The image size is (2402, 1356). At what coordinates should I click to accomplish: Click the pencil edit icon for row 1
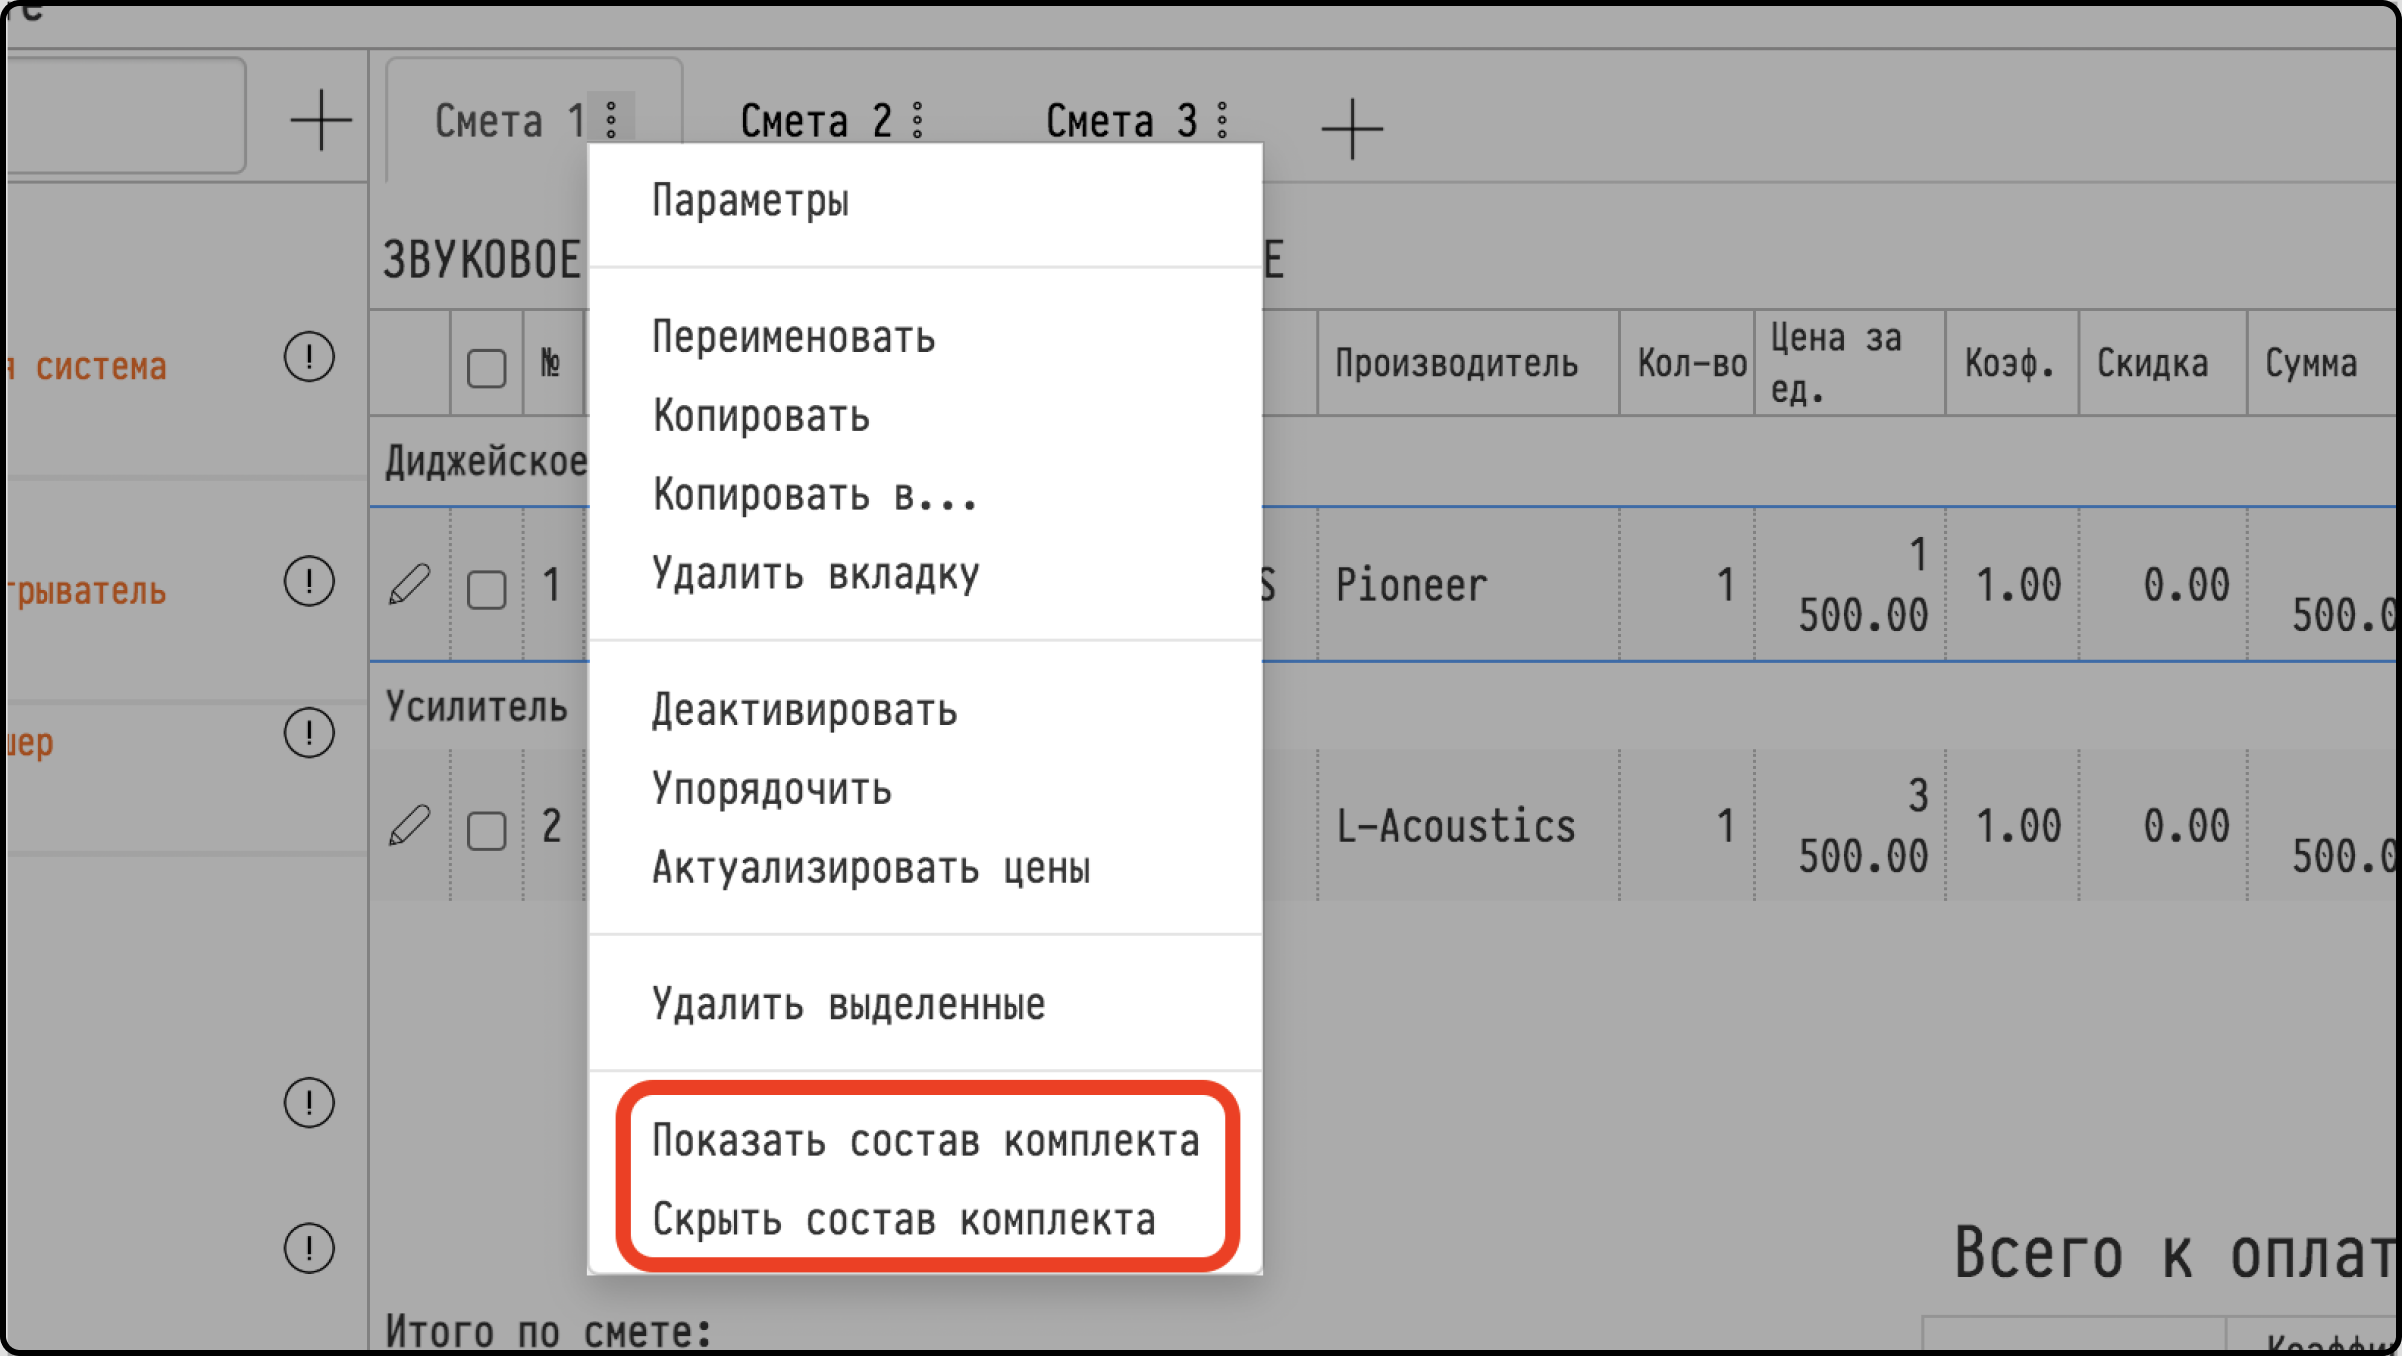409,584
